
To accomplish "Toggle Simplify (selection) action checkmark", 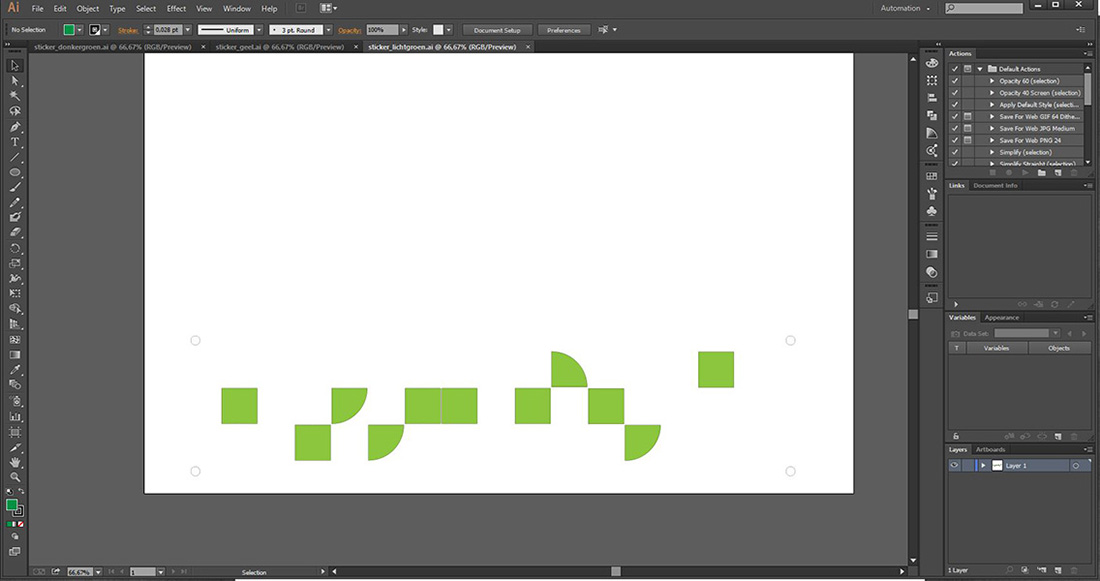I will [955, 152].
